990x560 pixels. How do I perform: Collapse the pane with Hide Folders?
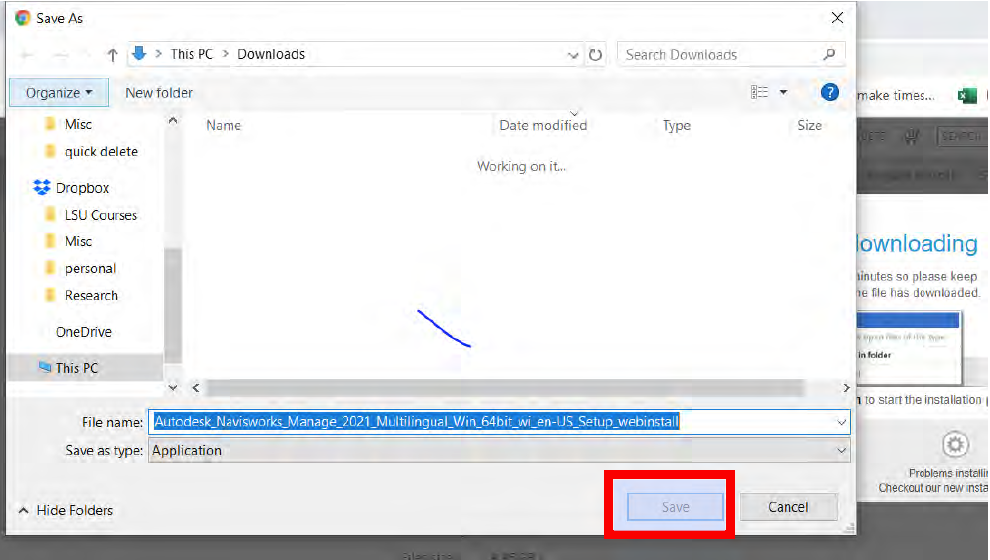click(65, 510)
